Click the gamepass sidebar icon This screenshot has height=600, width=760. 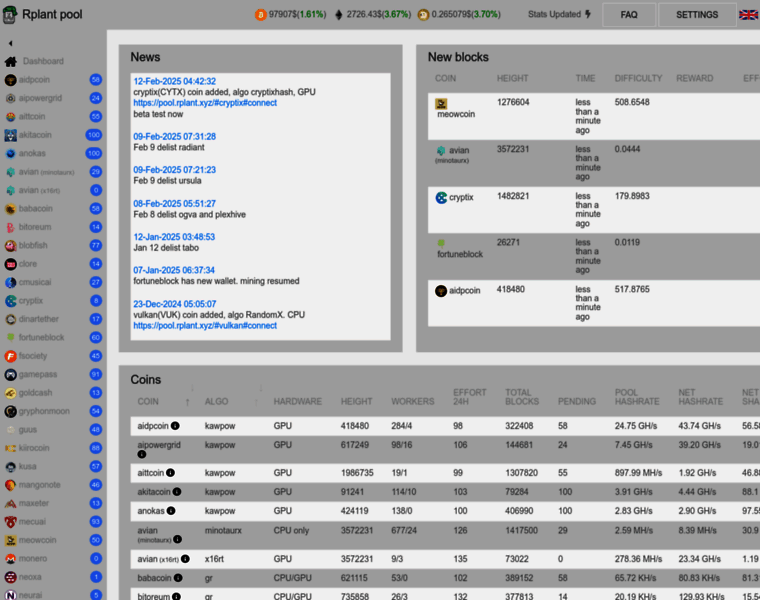[x=10, y=375]
